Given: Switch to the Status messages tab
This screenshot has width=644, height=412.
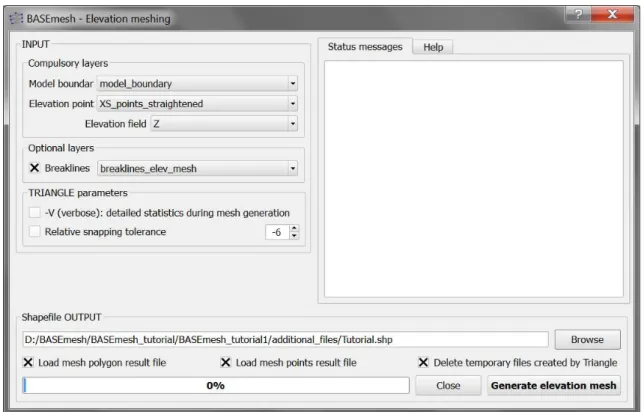Looking at the screenshot, I should coord(365,47).
